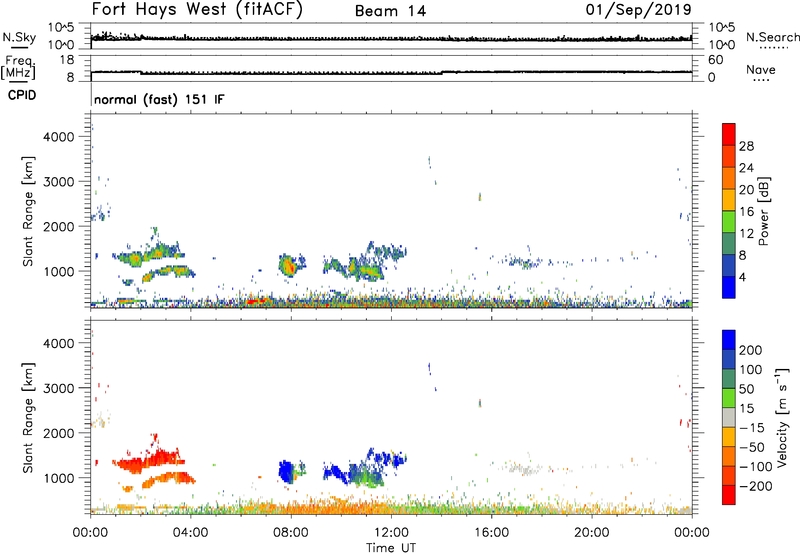Click the '60' Nave axis tick label
Screen dimensions: 800x554
[x=715, y=60]
